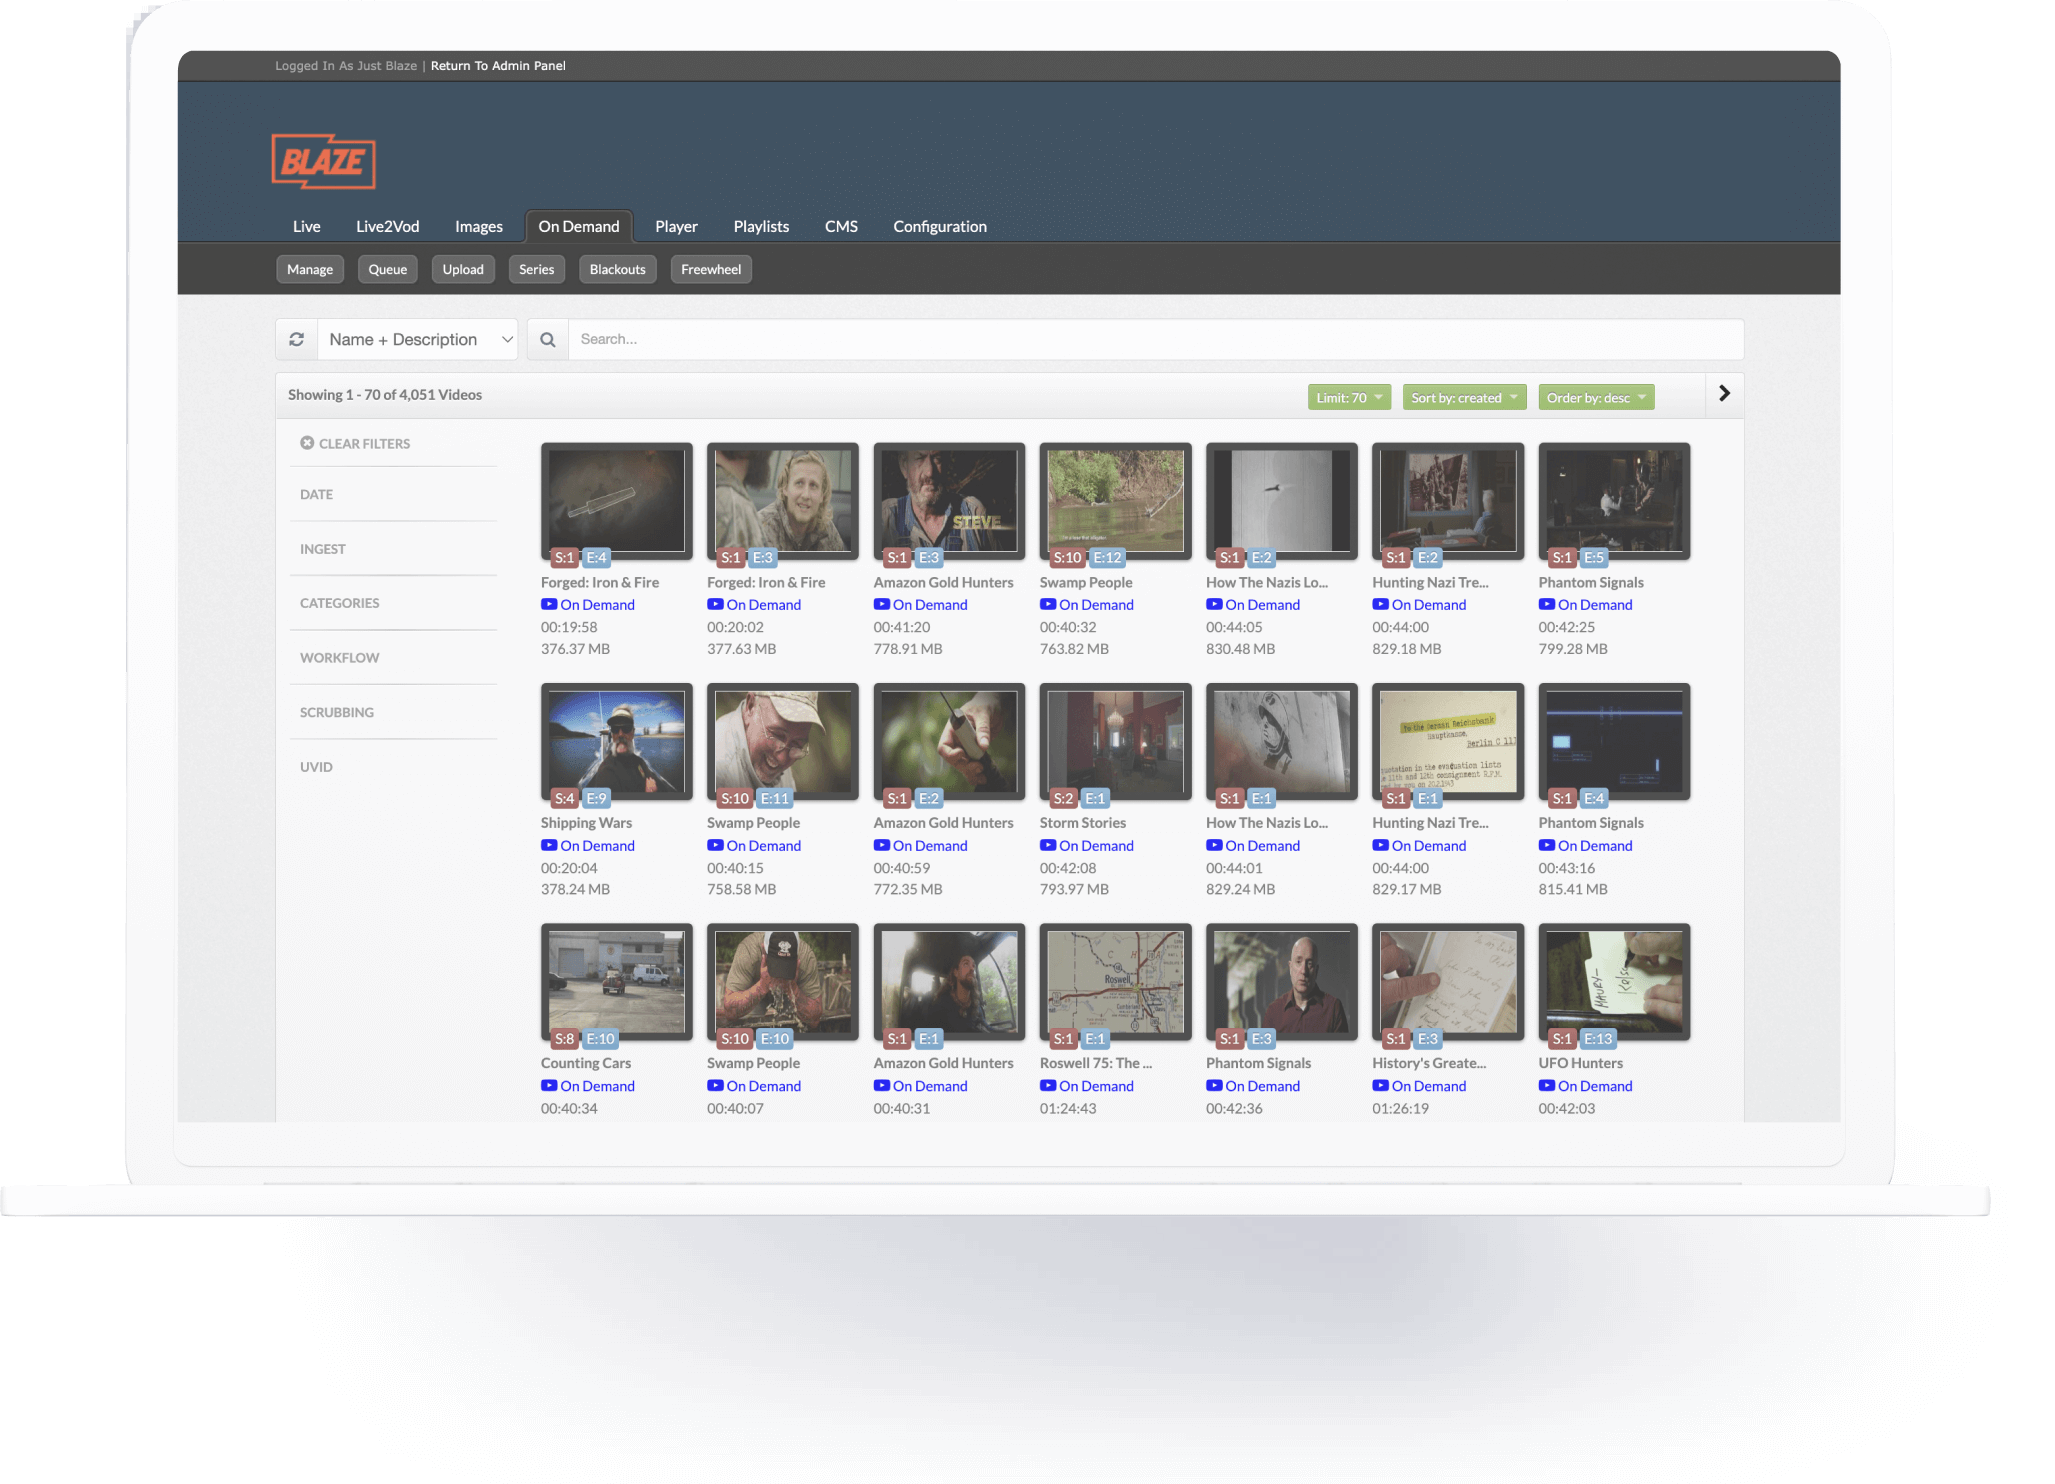Open the Forged: Iron & Fire S:1 E:4 thumbnail
This screenshot has height=1484, width=2055.
coord(617,501)
